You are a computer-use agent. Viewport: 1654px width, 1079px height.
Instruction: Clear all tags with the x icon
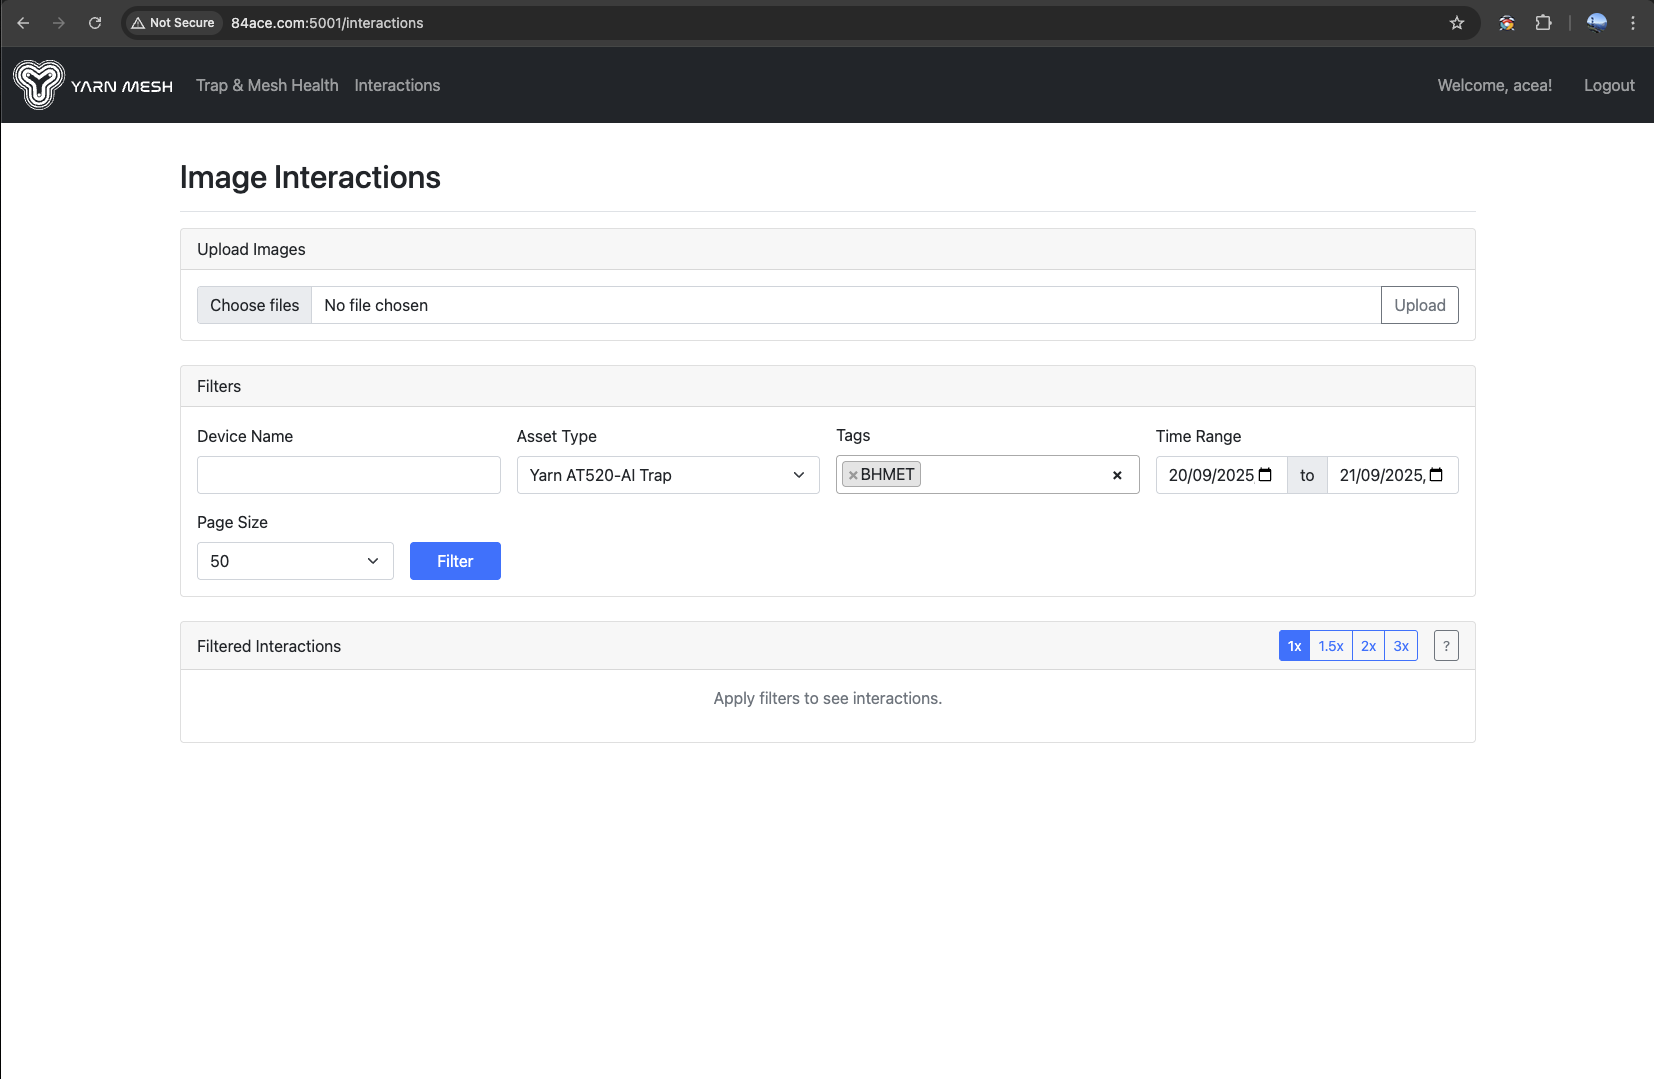1117,475
